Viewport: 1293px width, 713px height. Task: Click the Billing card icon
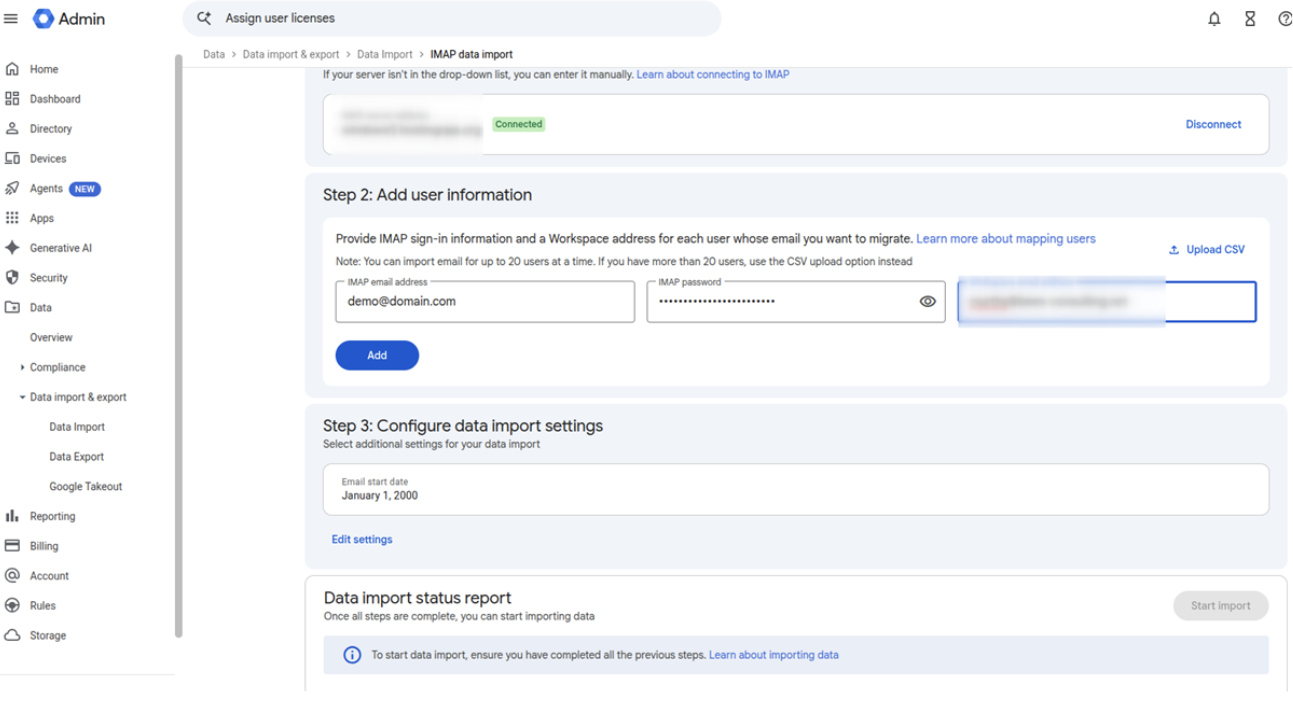[12, 546]
